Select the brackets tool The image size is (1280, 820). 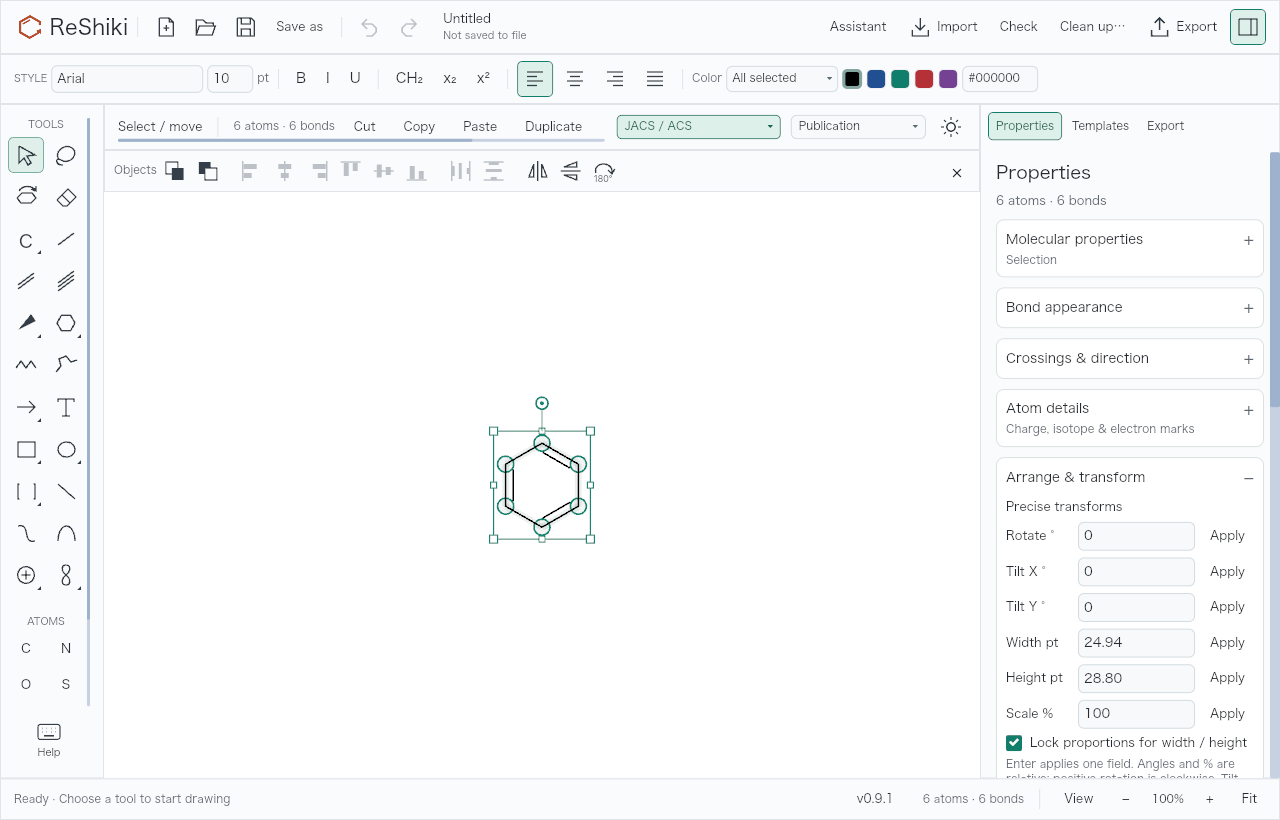point(26,491)
